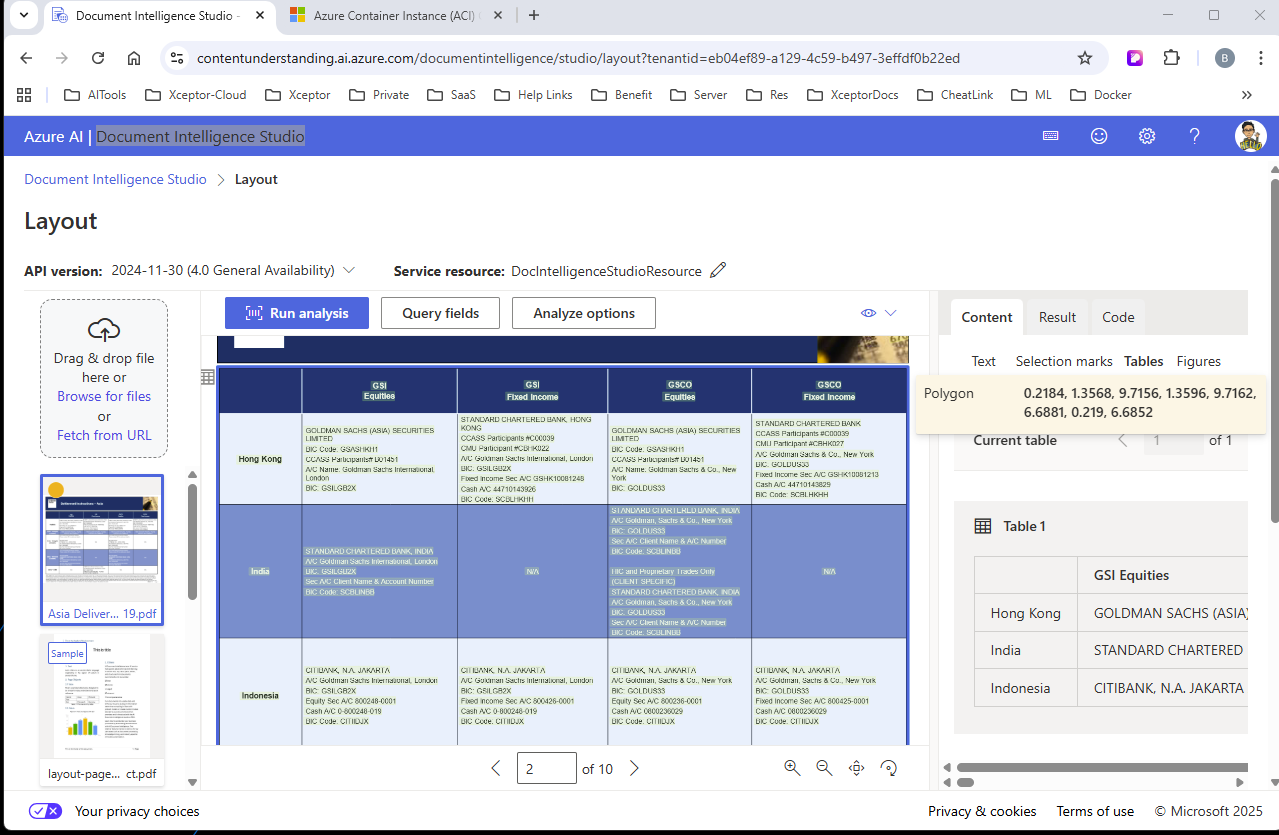Go to previous table arrow
The height and width of the screenshot is (835, 1279).
1122,440
